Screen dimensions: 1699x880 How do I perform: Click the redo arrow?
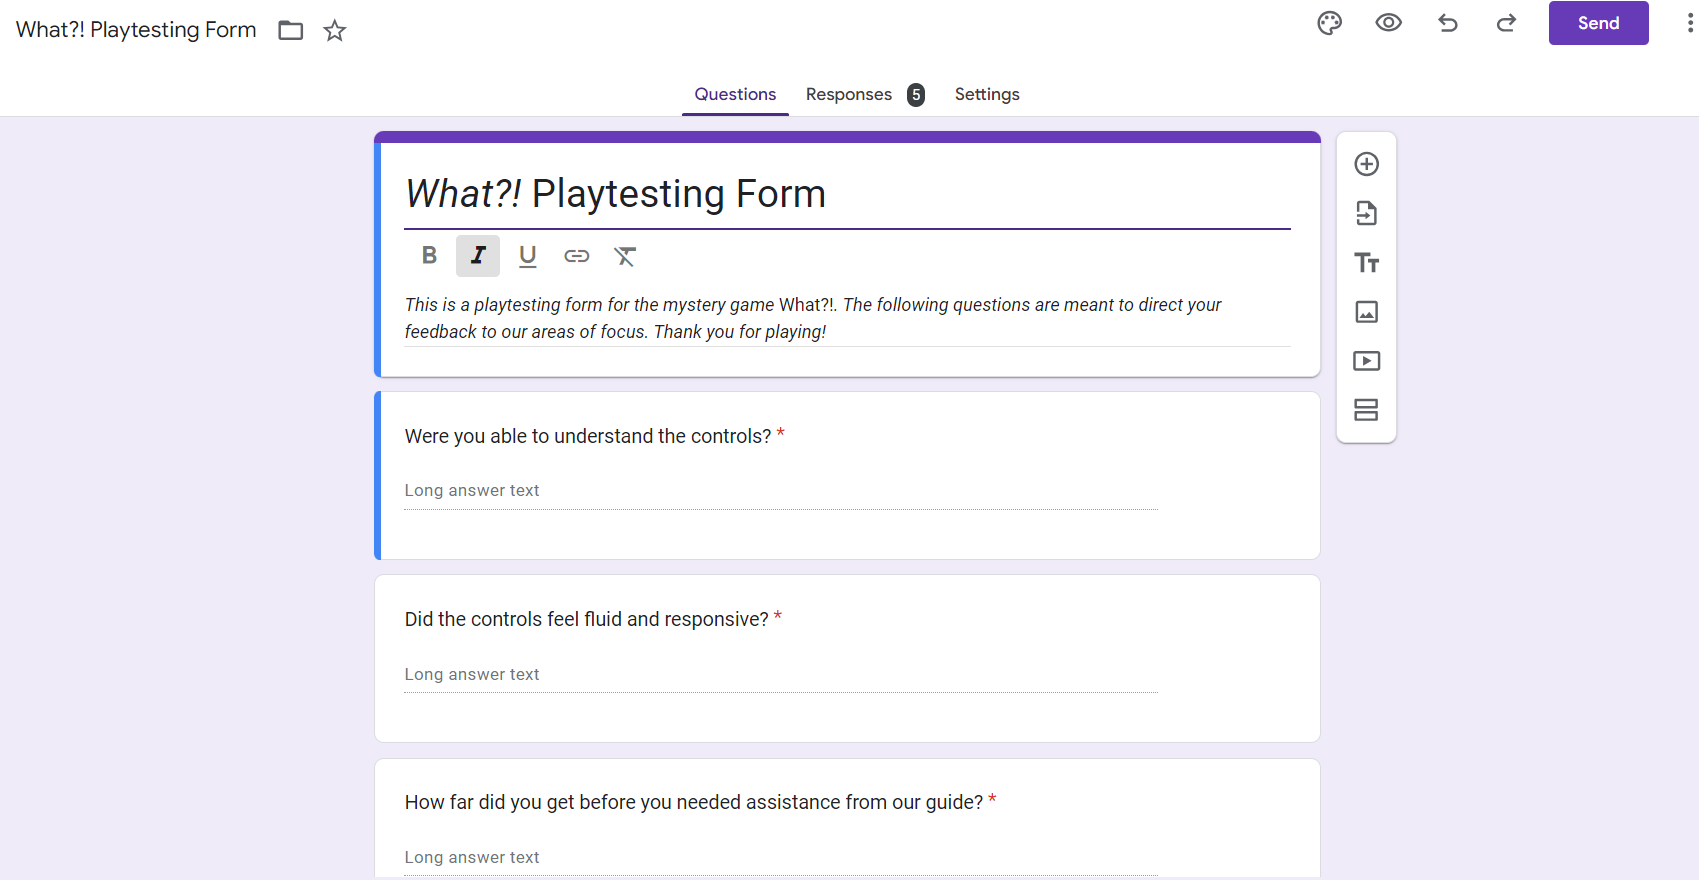pyautogui.click(x=1506, y=23)
